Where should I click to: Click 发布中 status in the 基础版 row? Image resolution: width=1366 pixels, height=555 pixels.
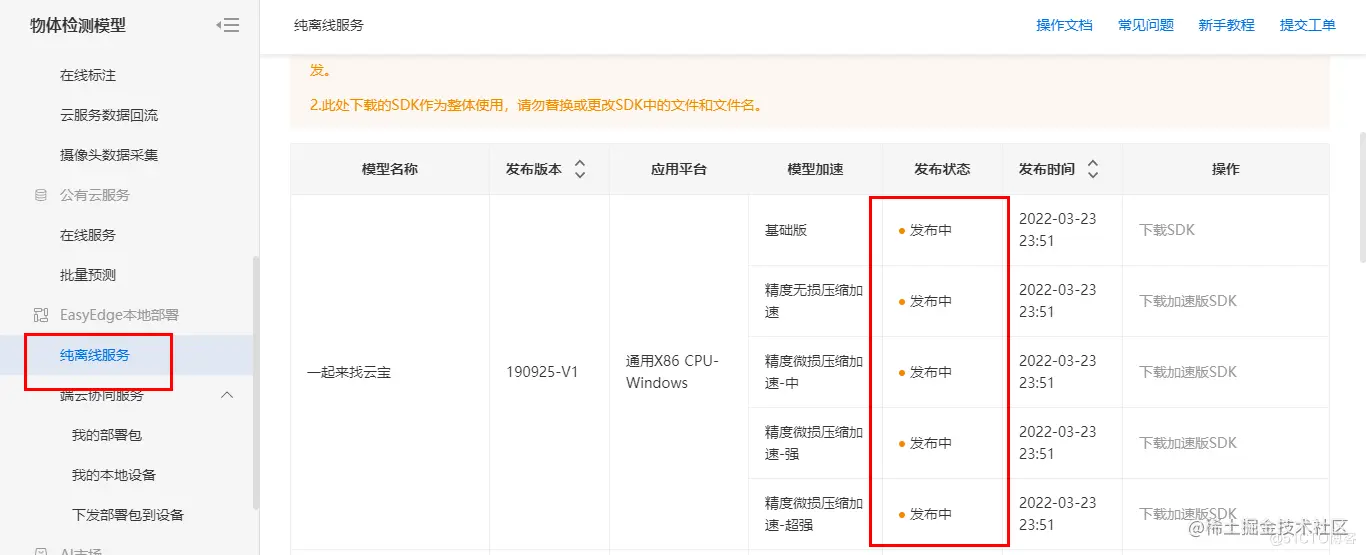931,230
